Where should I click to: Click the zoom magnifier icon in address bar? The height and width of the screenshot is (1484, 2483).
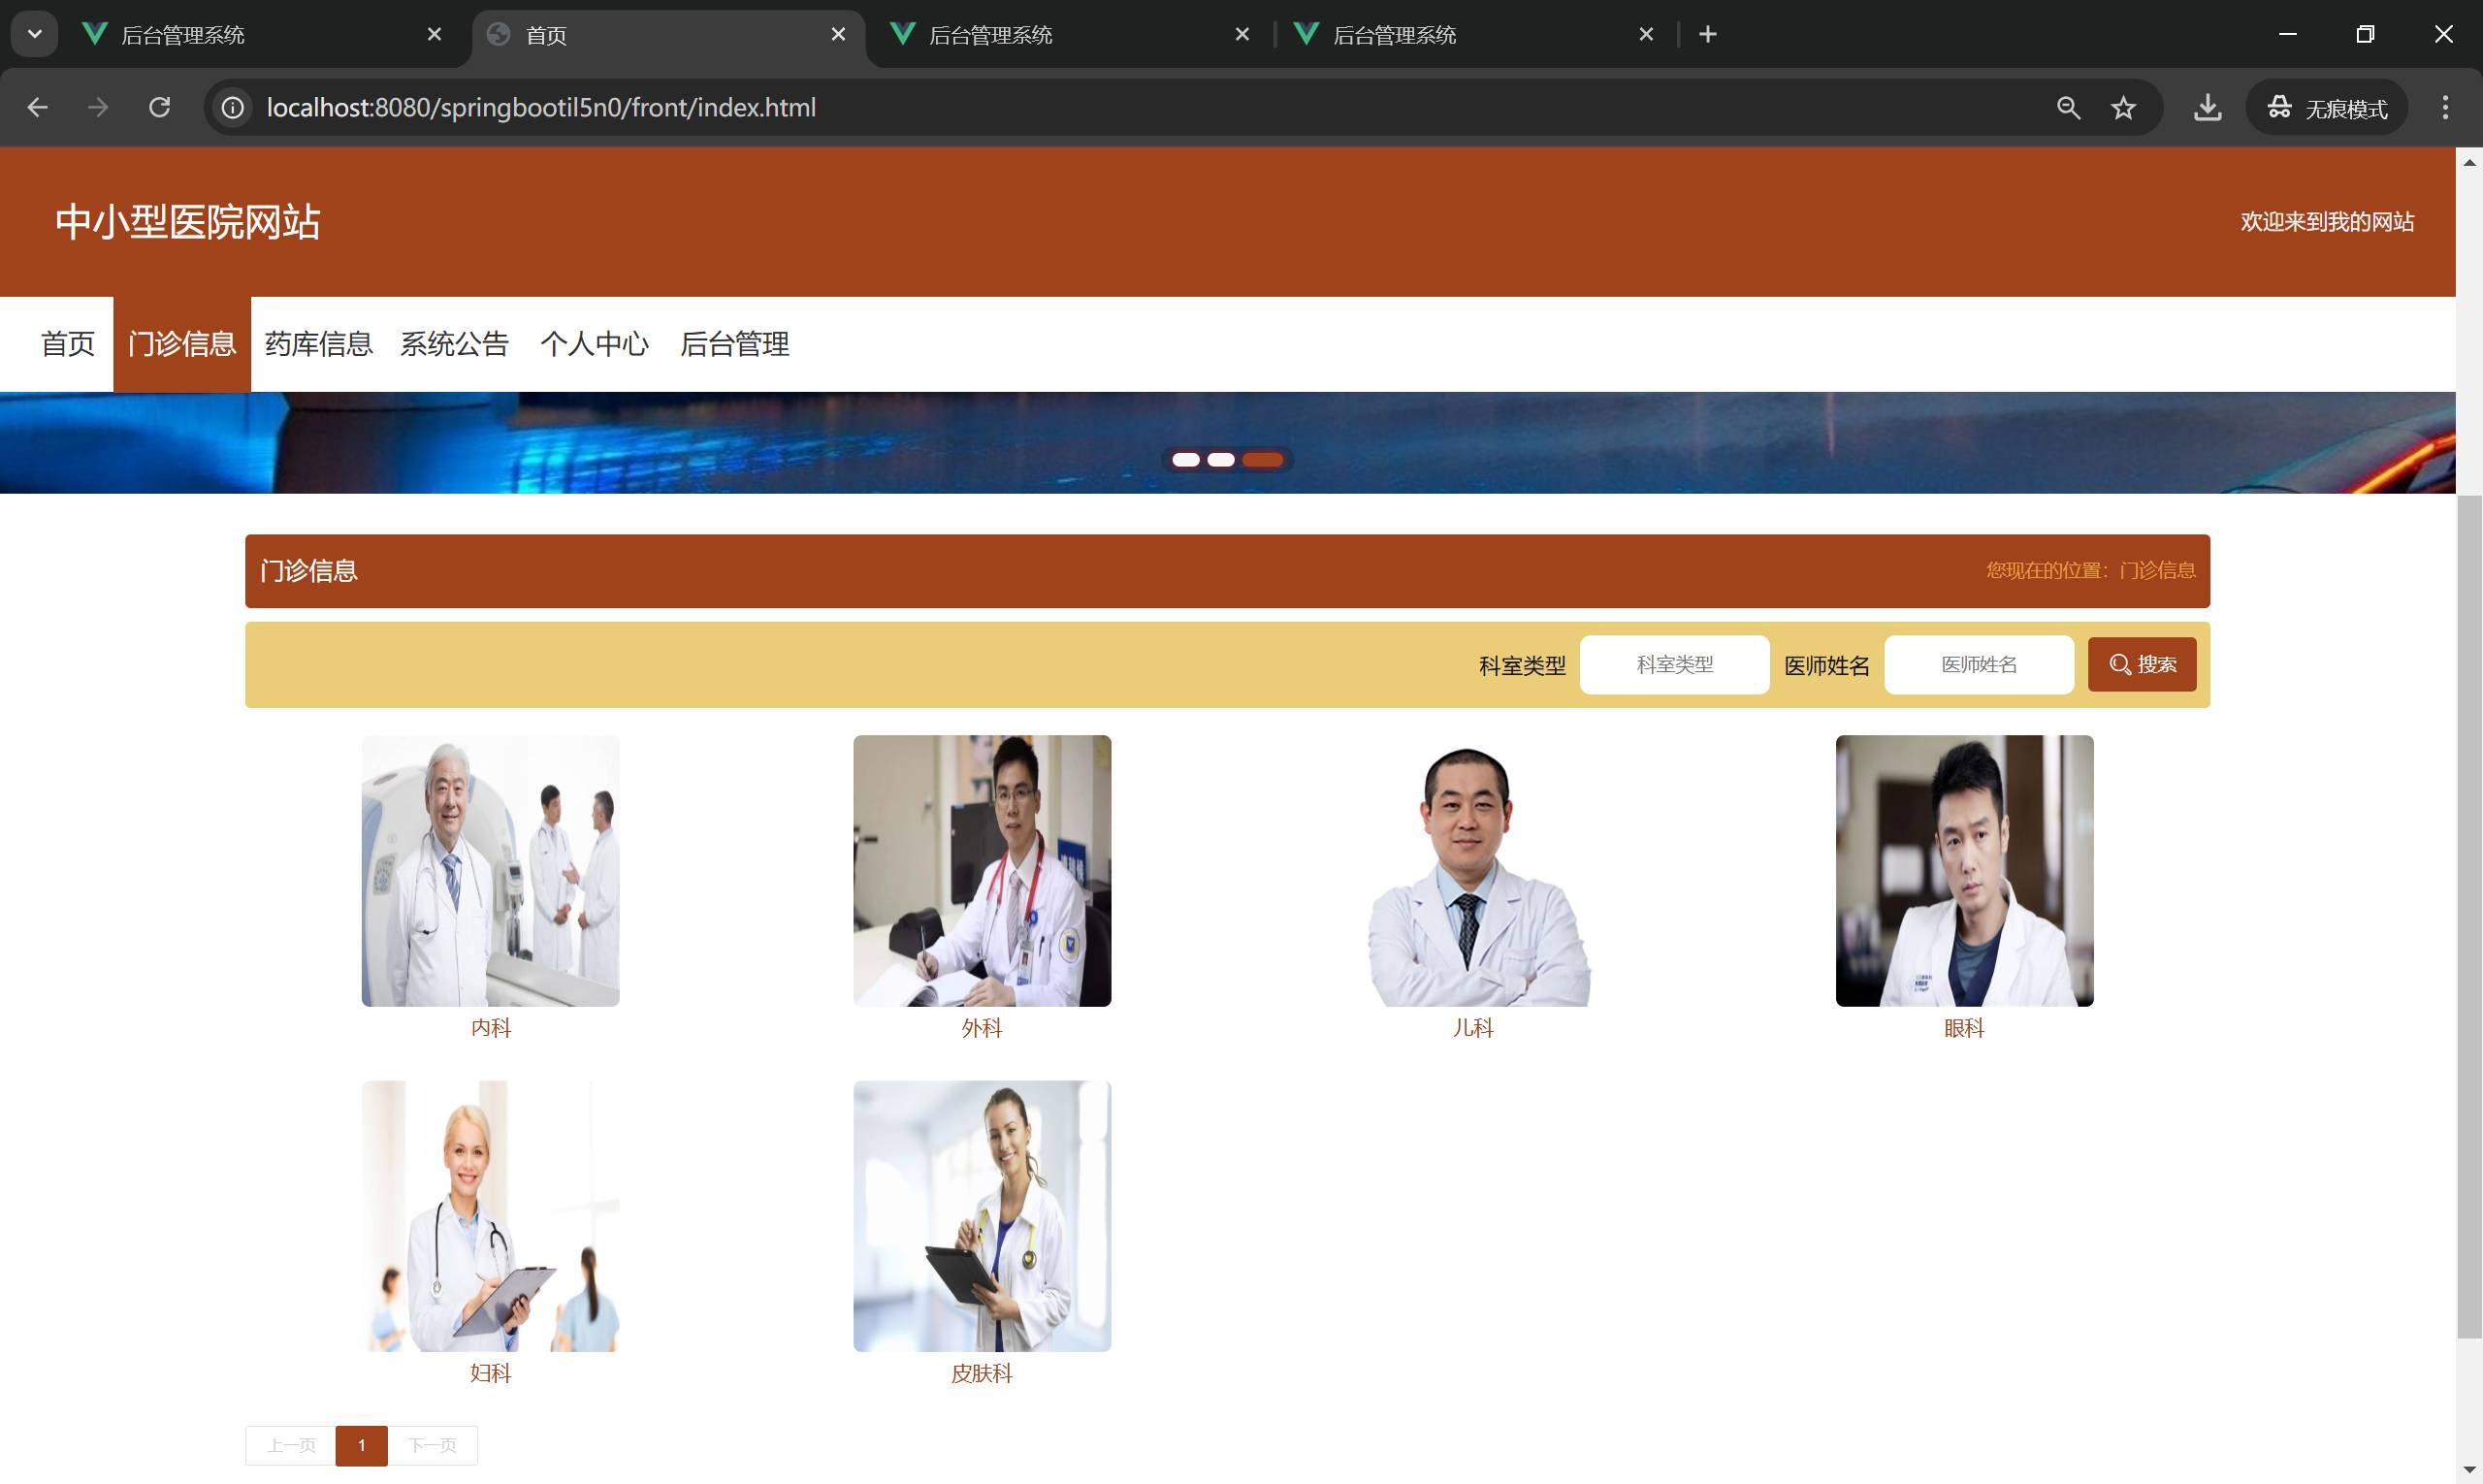pyautogui.click(x=2069, y=107)
